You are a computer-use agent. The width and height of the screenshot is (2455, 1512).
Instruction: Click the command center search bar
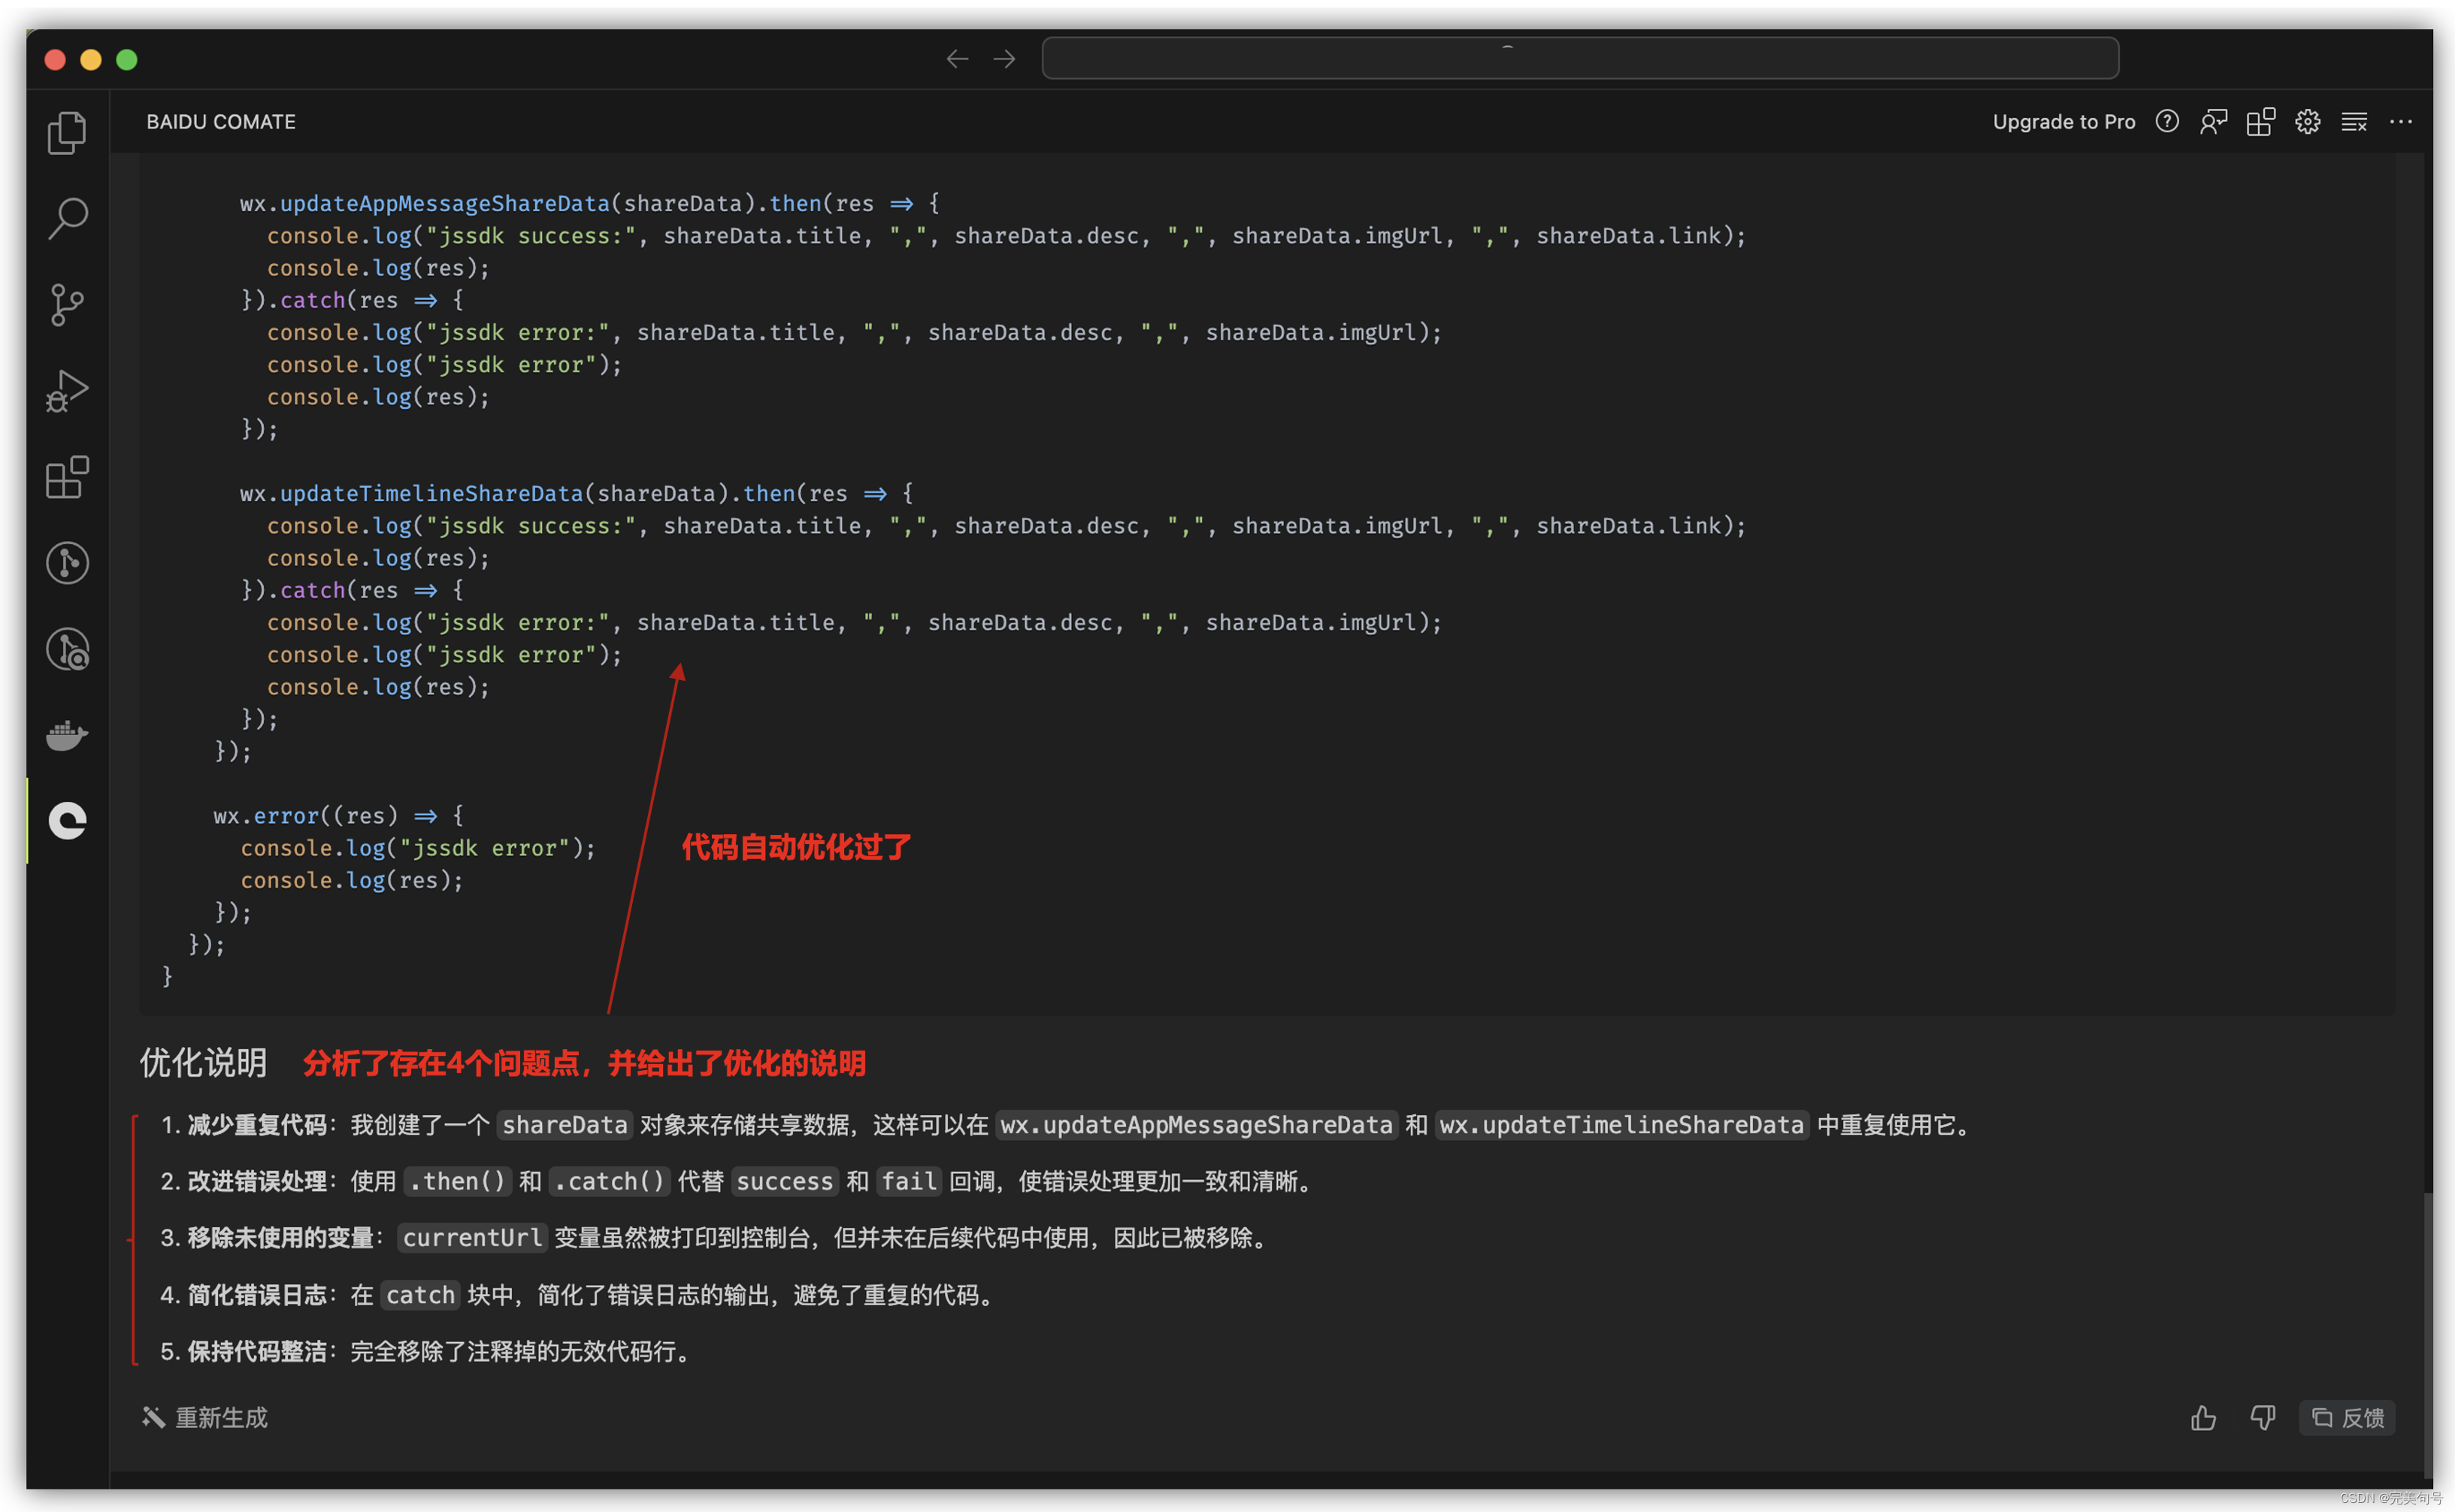click(1579, 58)
